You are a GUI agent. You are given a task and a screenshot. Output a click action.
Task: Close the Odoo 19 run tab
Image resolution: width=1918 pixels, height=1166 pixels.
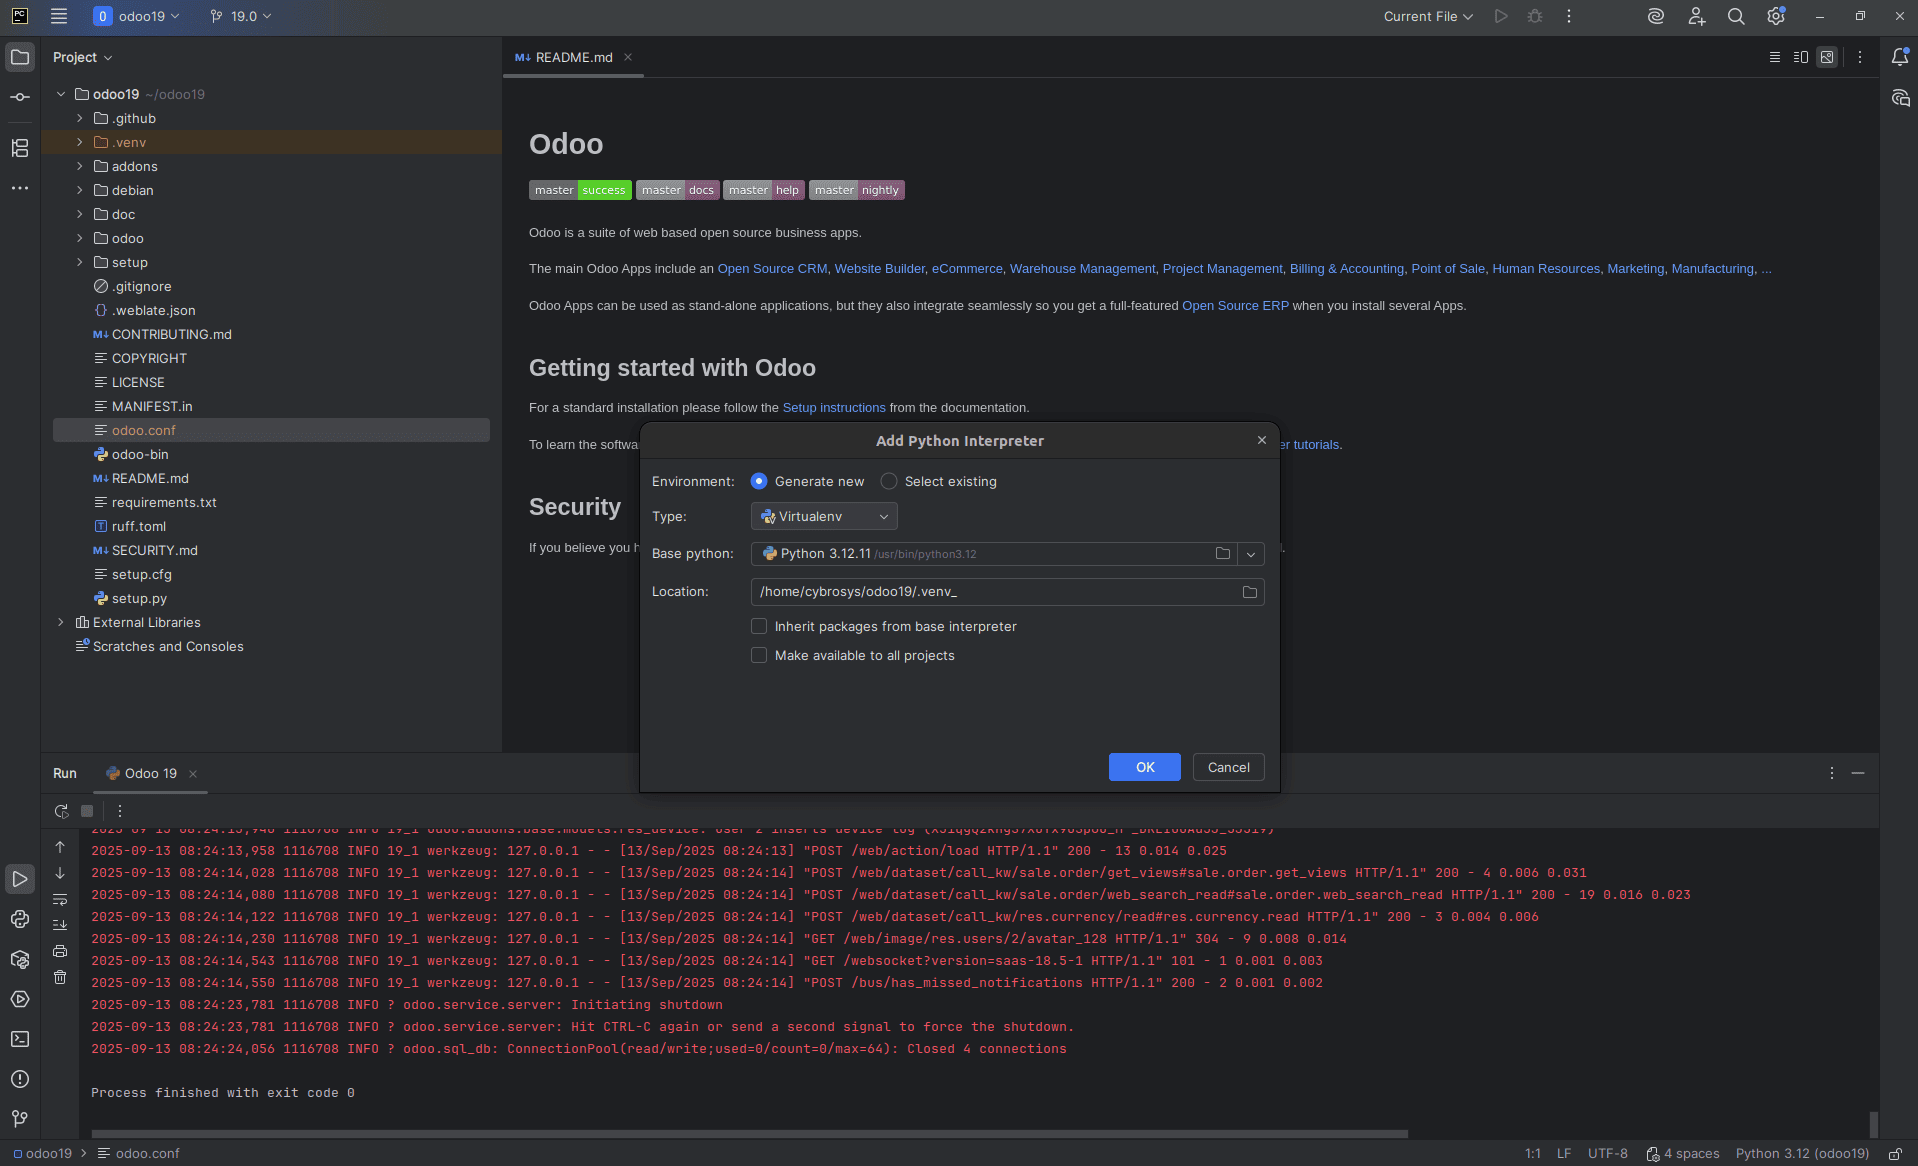pyautogui.click(x=193, y=774)
